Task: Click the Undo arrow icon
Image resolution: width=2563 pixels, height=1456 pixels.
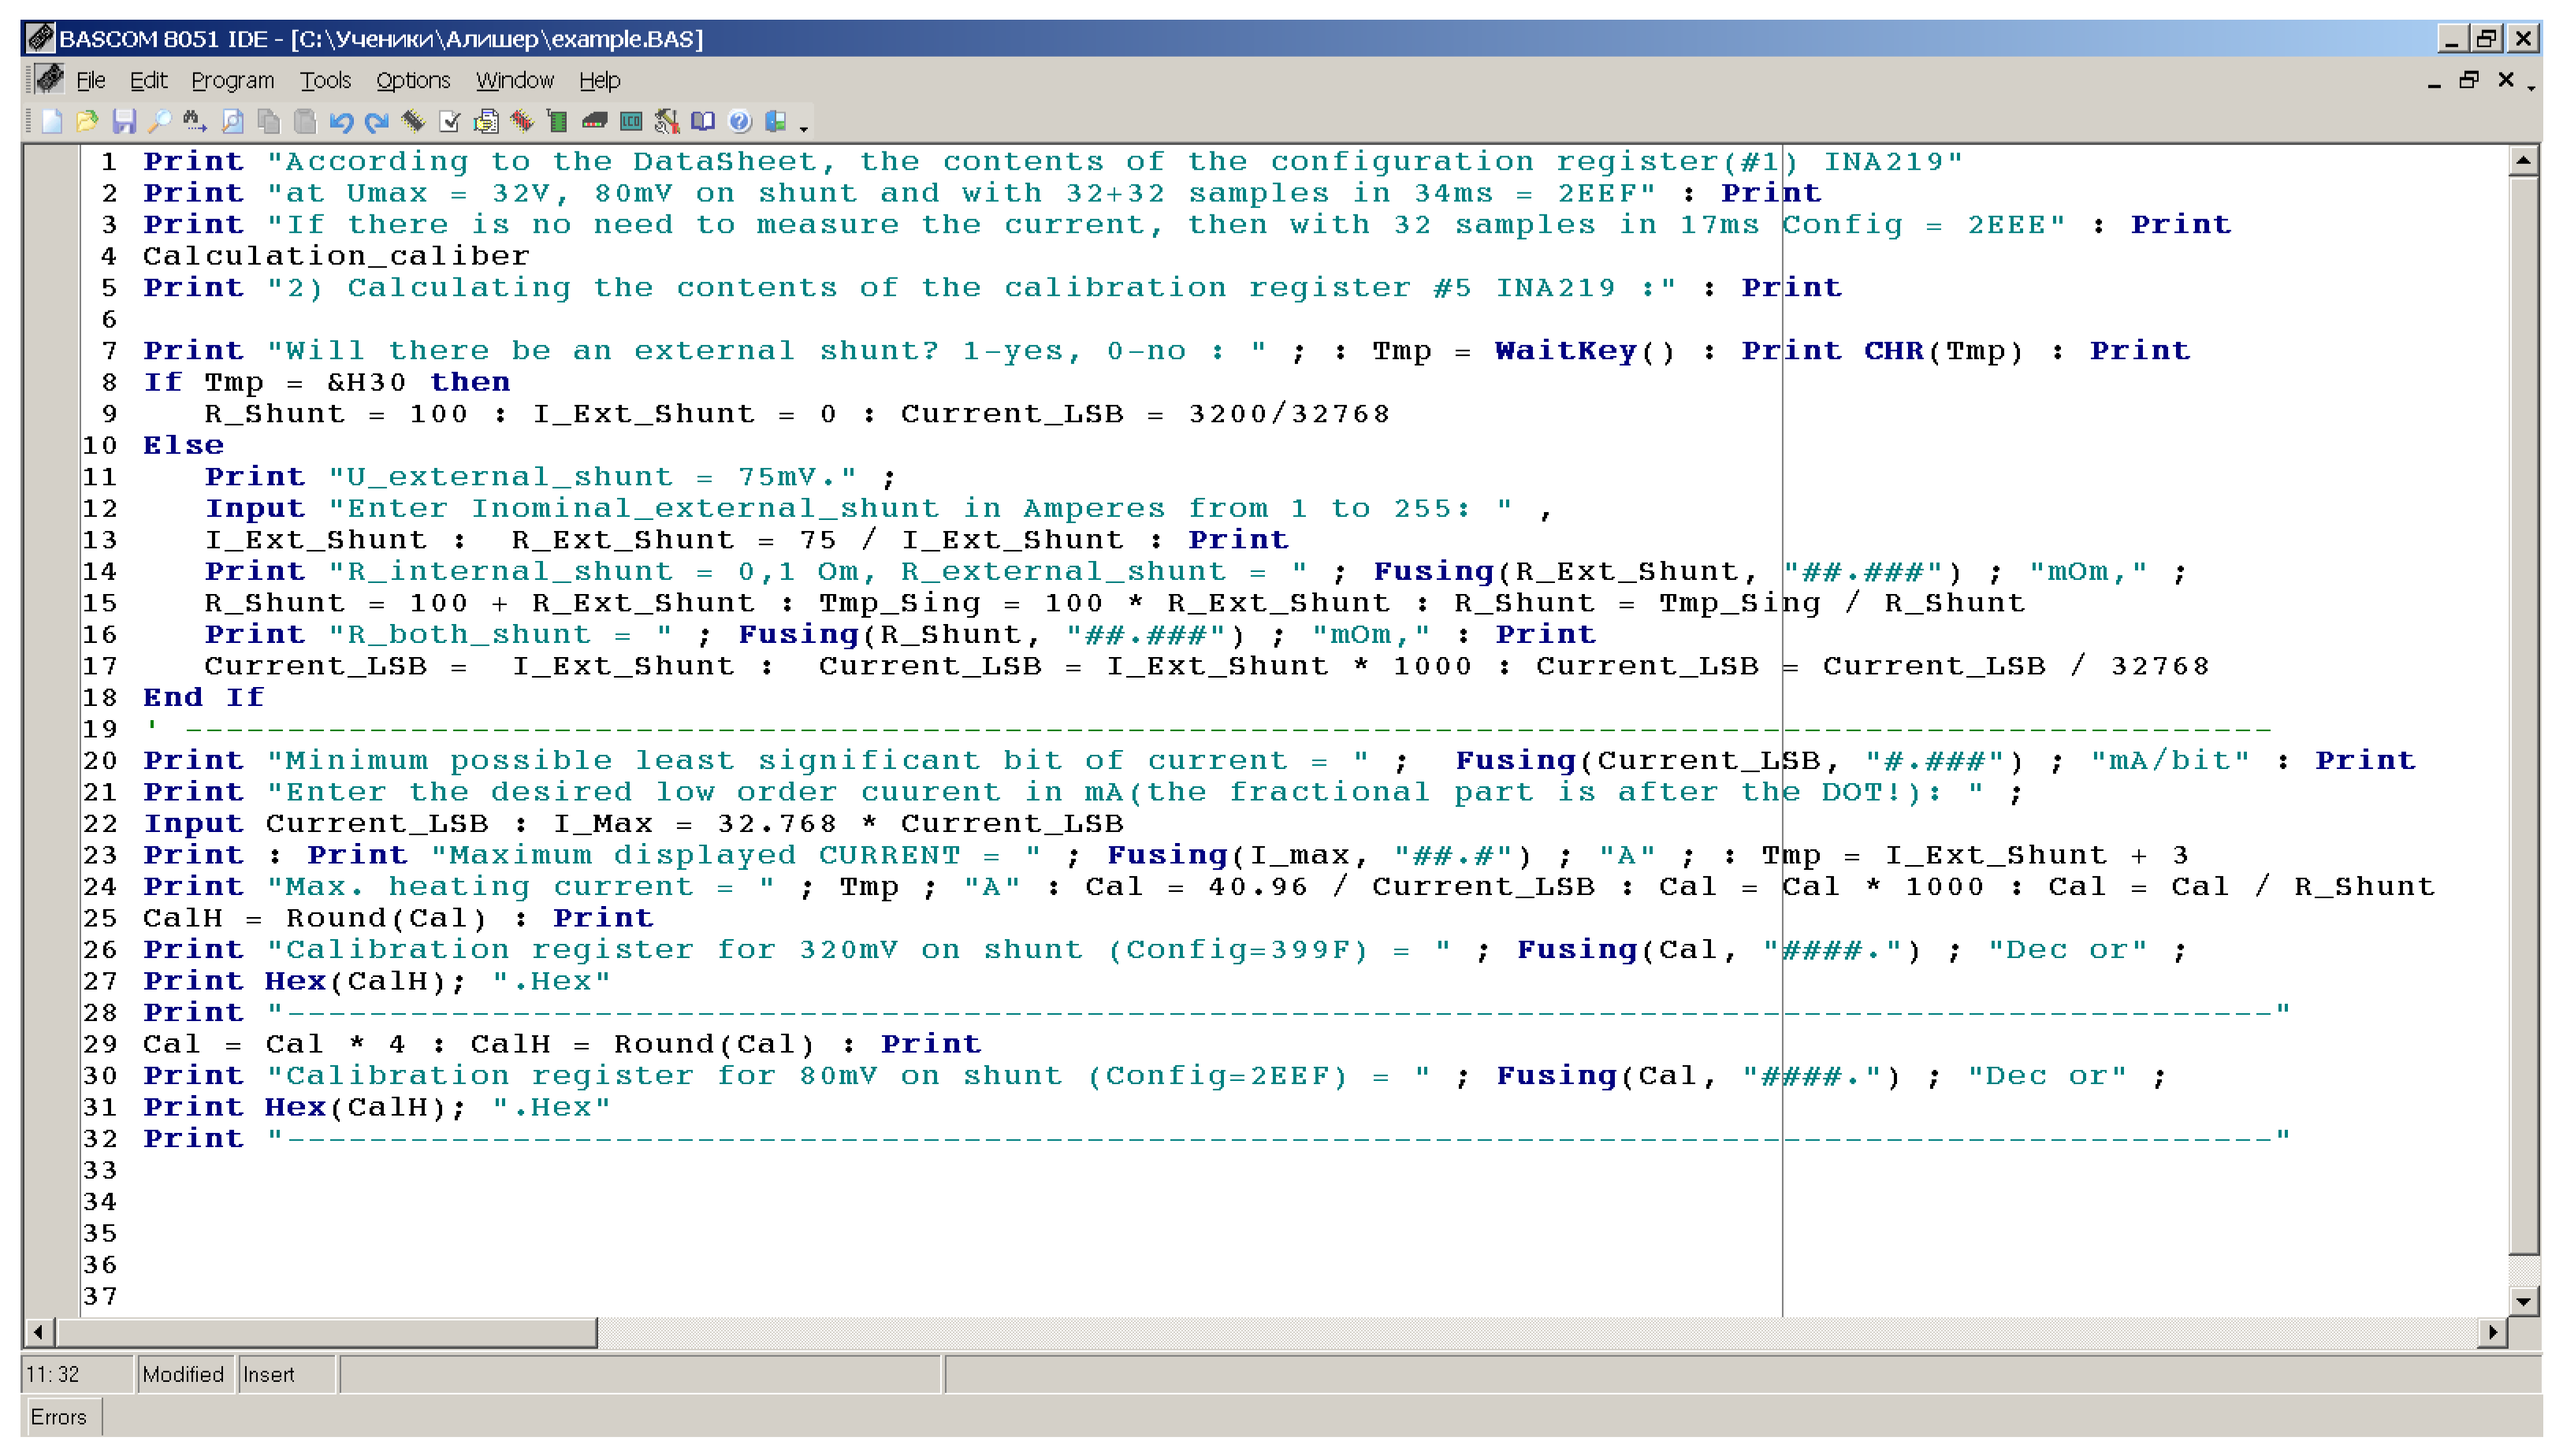Action: pos(341,122)
